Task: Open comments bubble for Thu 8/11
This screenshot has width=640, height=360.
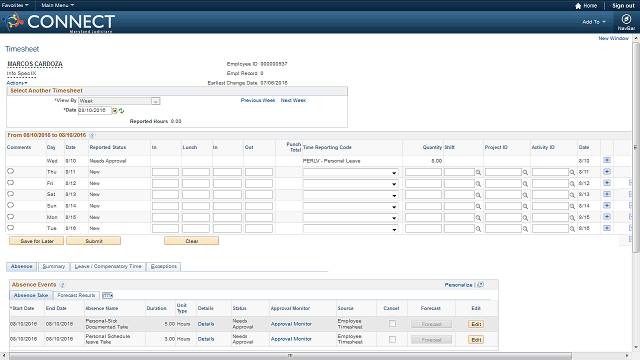Action: point(11,171)
